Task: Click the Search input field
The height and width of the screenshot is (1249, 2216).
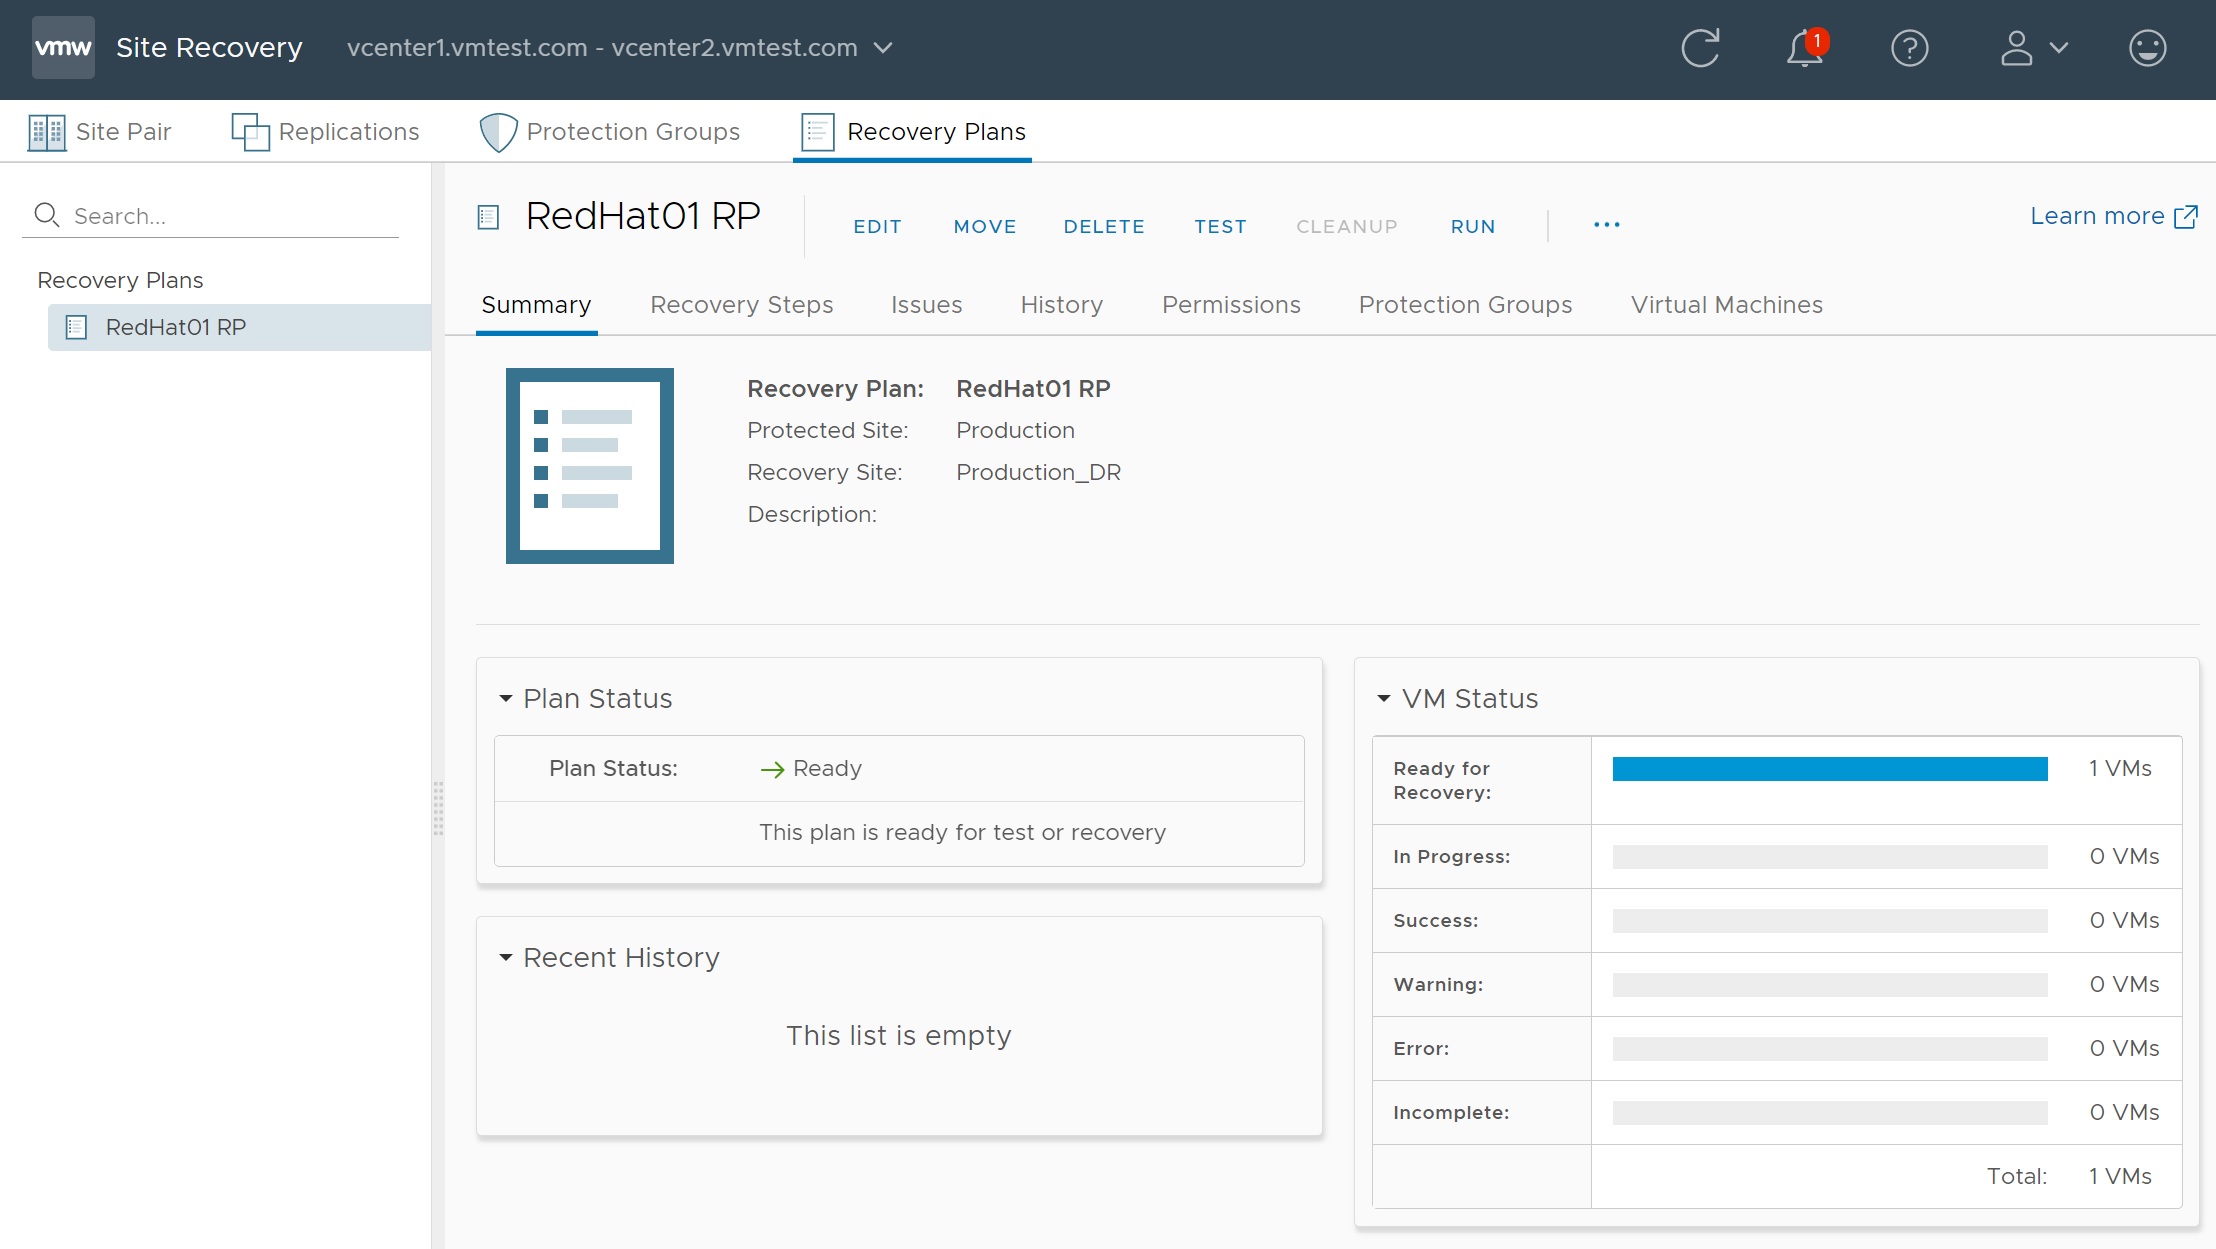Action: pos(230,216)
